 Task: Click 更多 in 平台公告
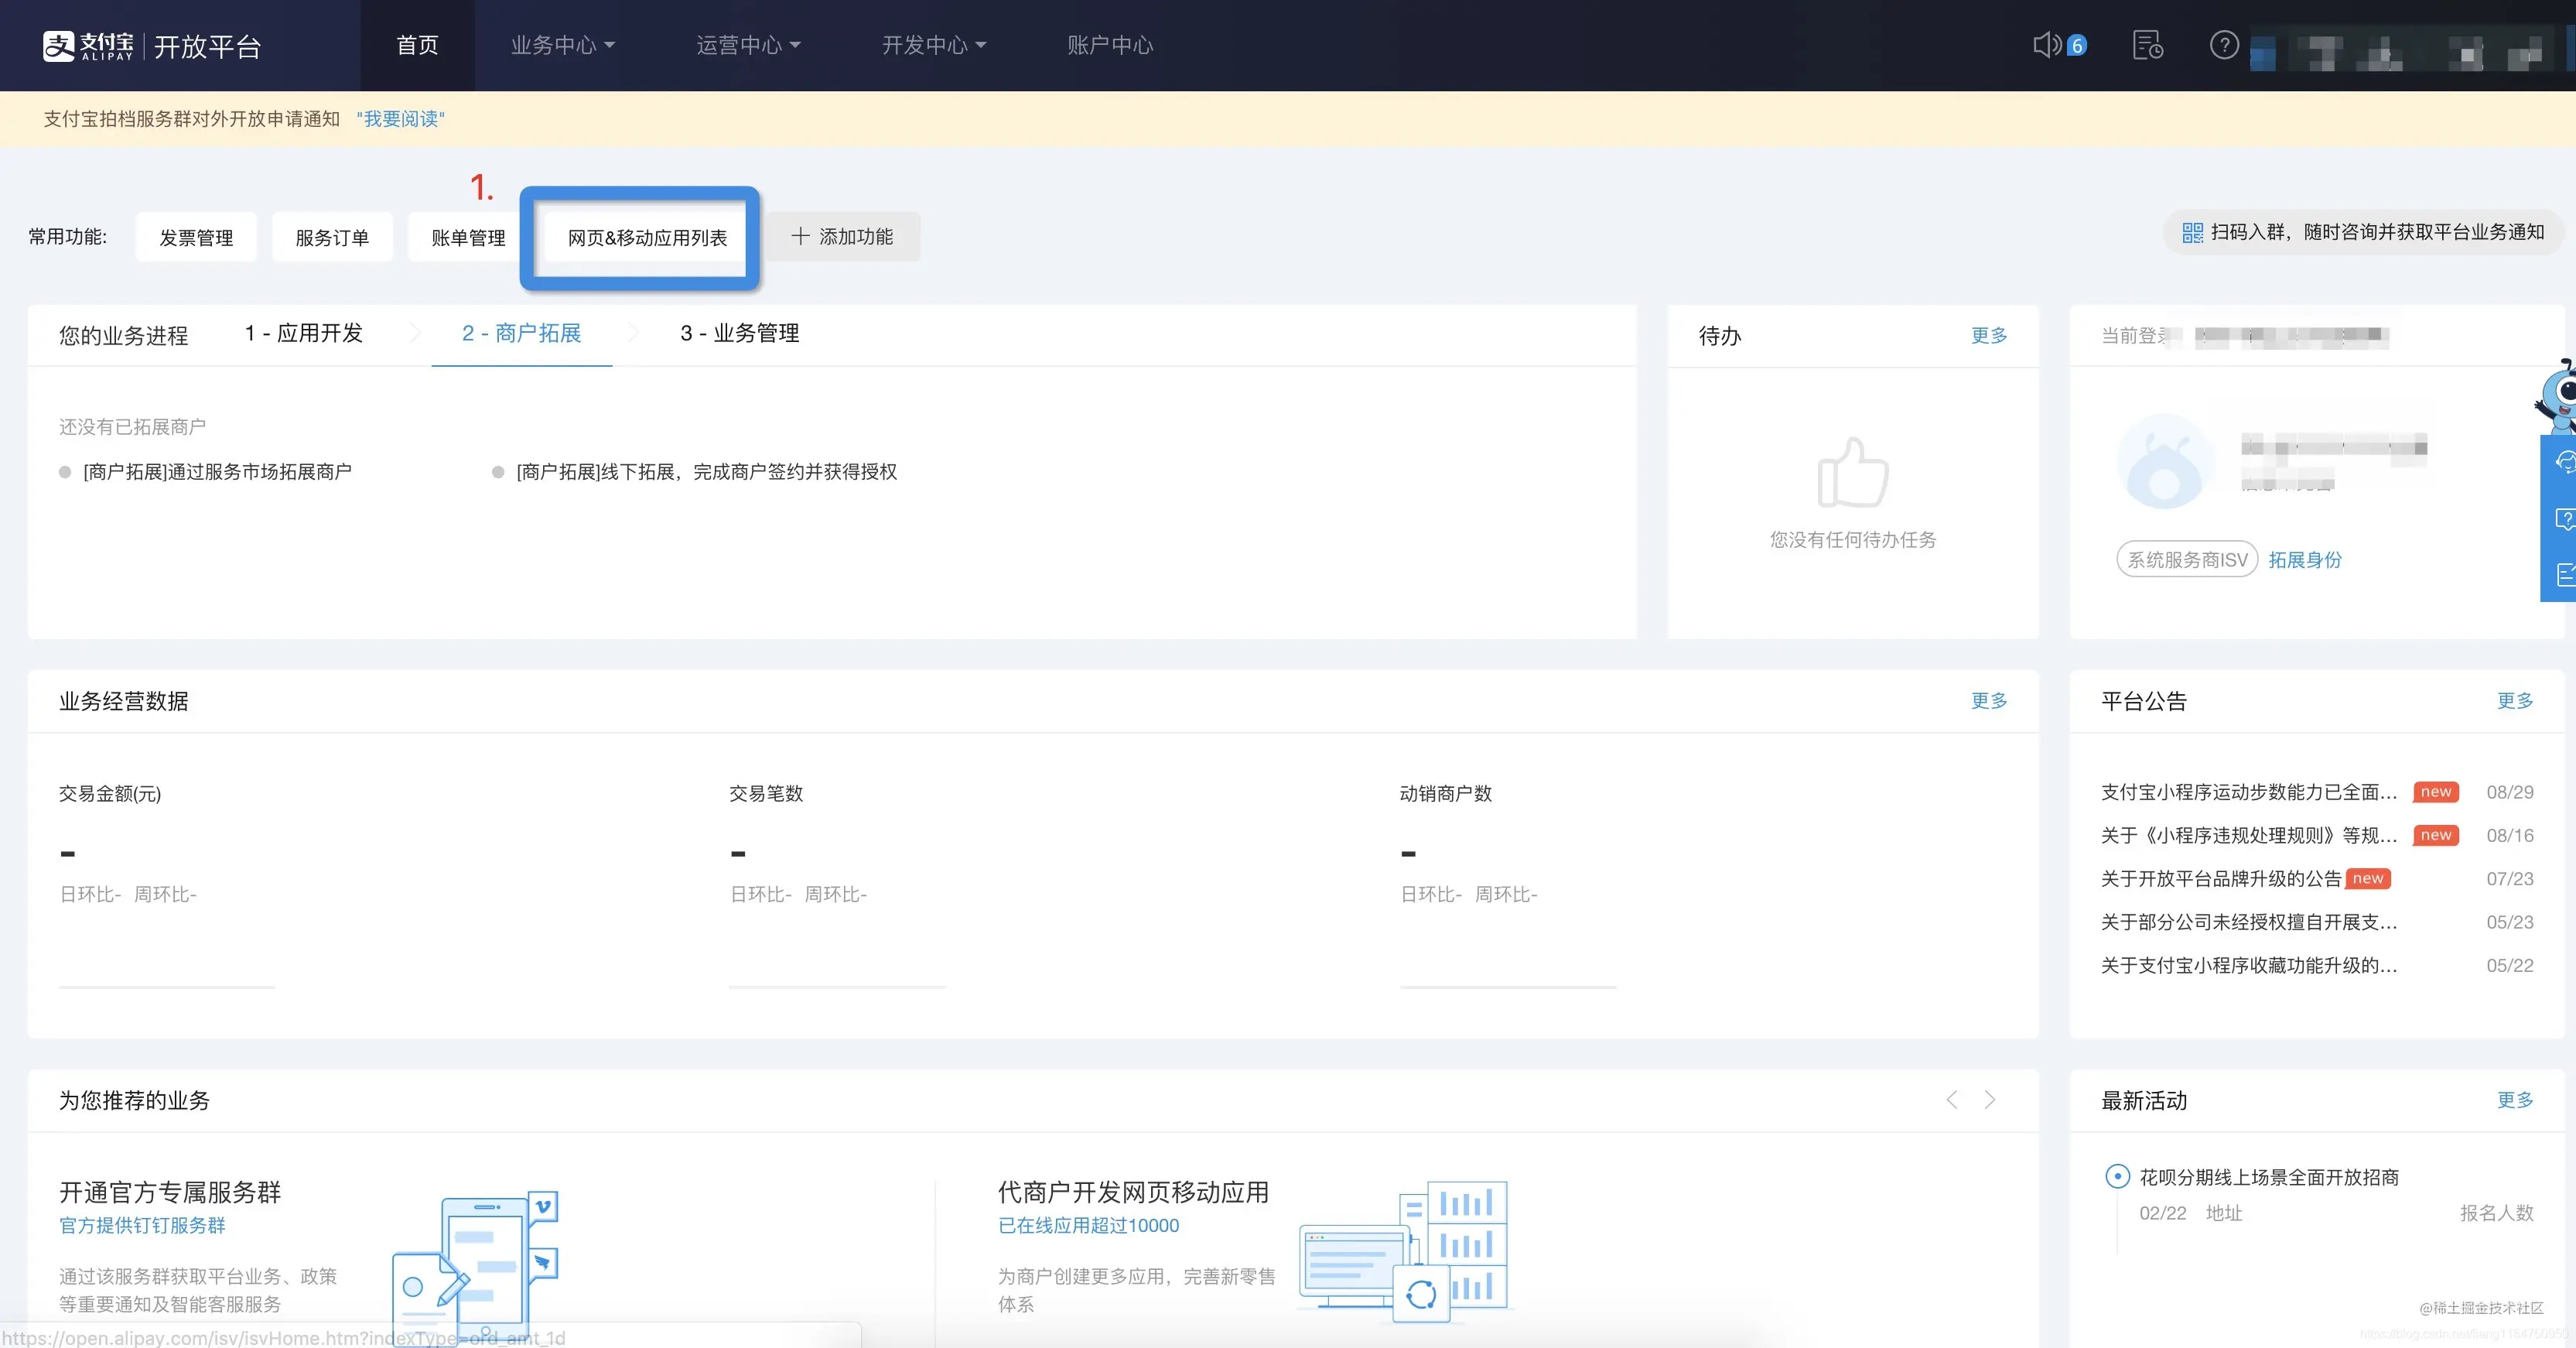[x=2515, y=700]
